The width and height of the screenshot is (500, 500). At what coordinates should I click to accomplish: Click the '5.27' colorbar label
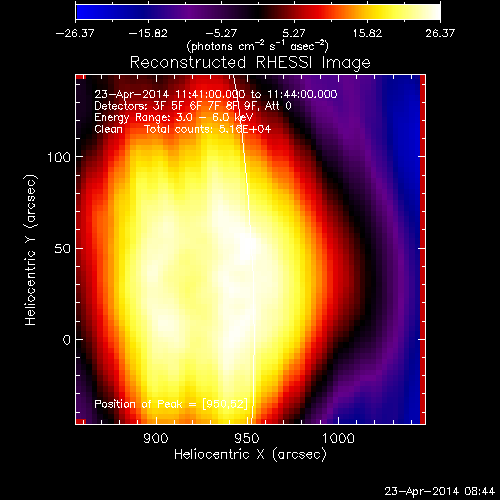click(294, 33)
